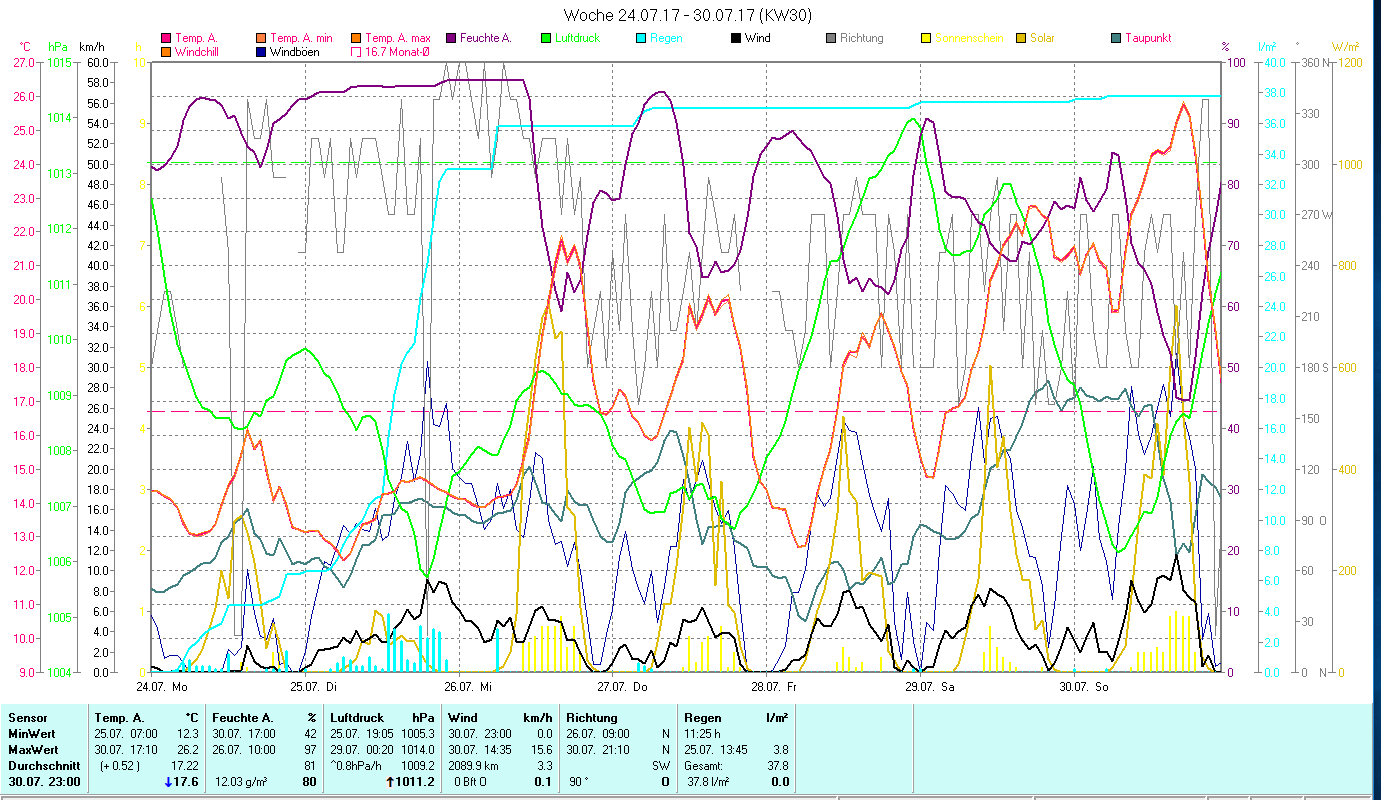
Task: Click the '26.07. 10:00' humidity maximum time
Action: (244, 749)
